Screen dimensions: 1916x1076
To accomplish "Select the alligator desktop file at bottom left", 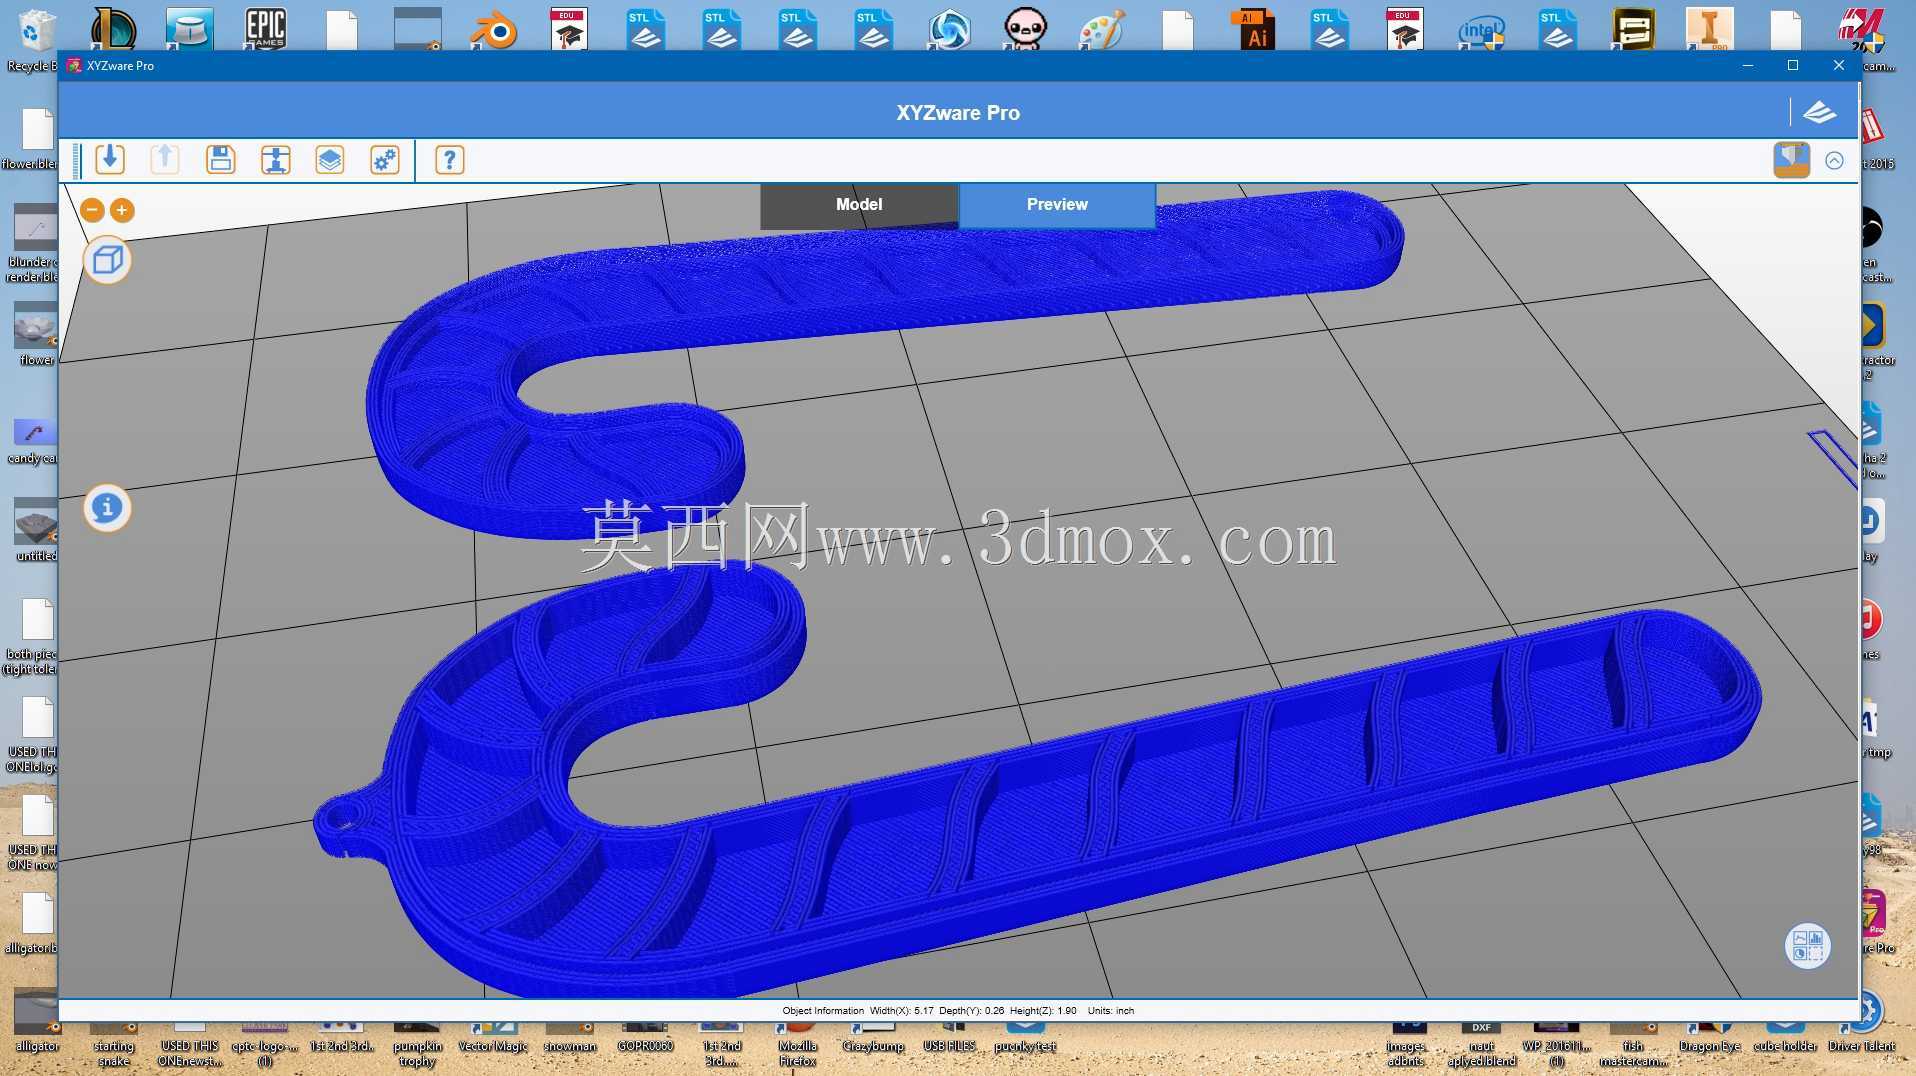I will tap(36, 1022).
